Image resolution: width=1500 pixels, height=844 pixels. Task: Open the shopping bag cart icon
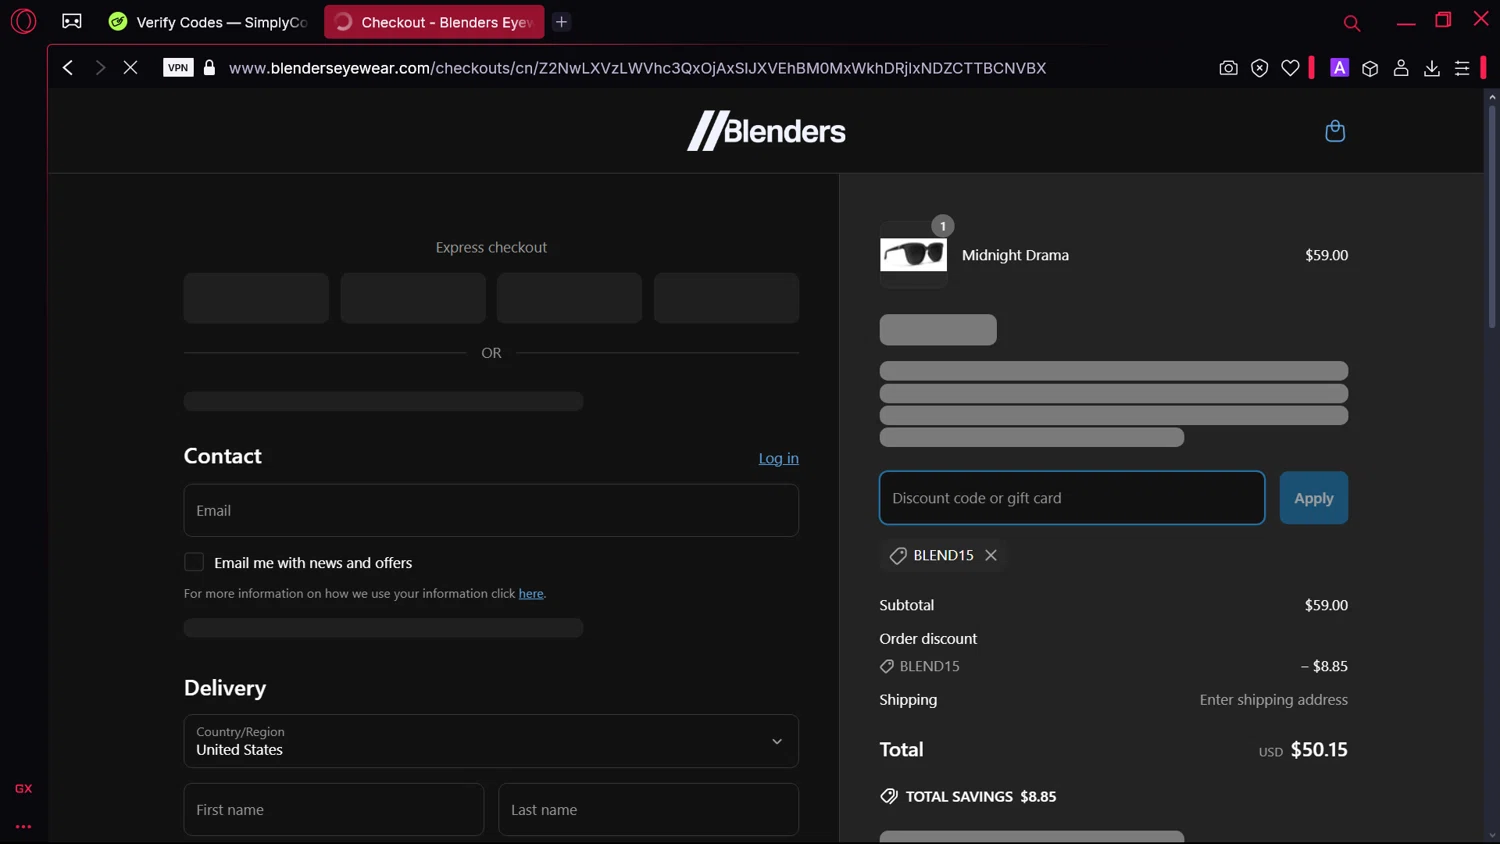click(x=1335, y=131)
